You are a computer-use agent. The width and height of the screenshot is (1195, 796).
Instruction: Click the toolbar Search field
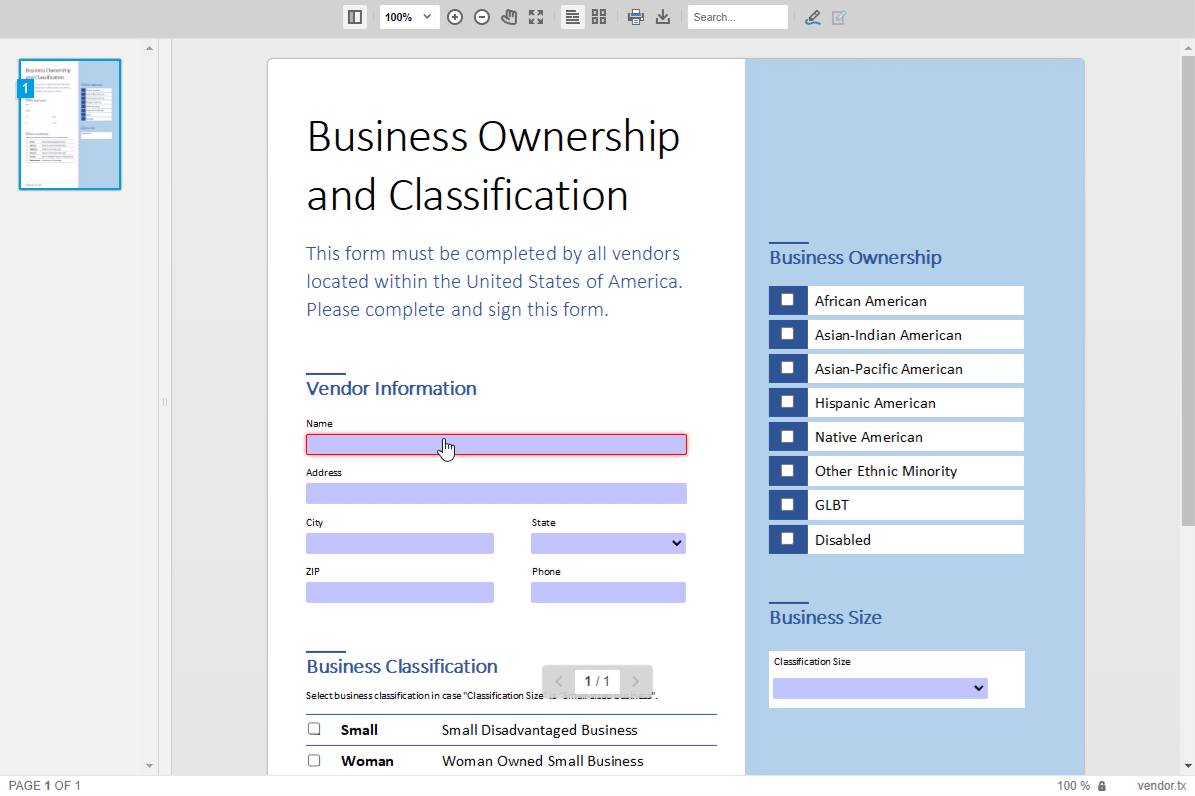click(737, 17)
